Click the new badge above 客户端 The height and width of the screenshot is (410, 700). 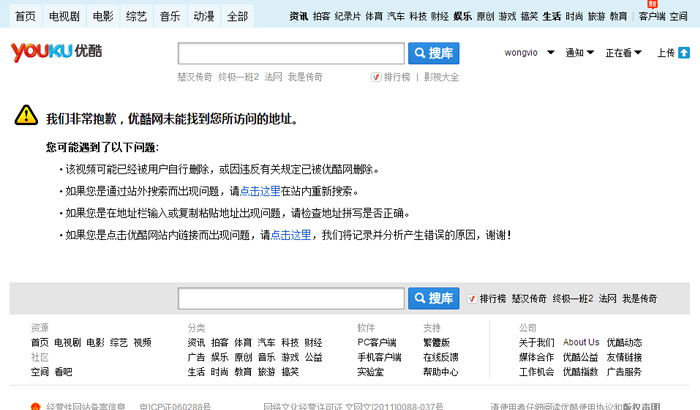652,4
